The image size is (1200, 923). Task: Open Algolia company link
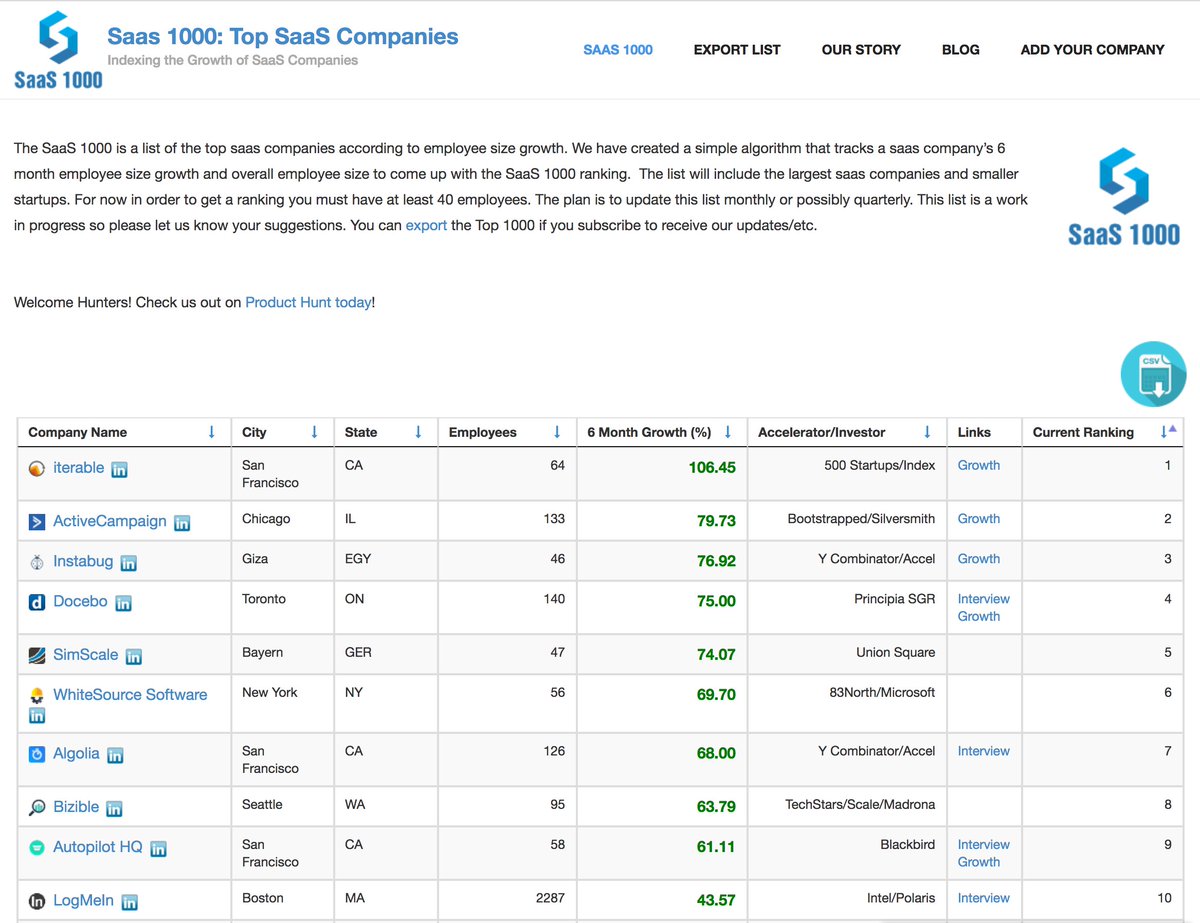[x=76, y=754]
